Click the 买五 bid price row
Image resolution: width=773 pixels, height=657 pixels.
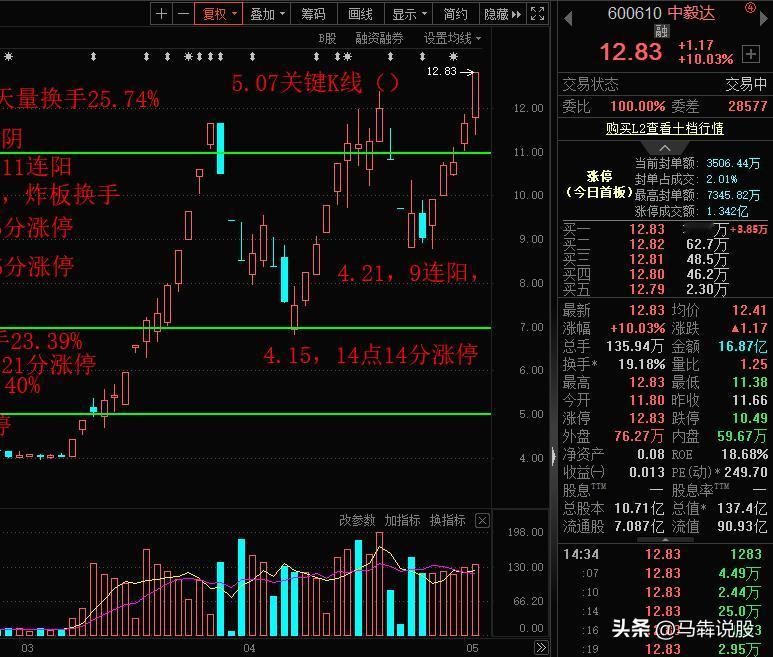[x=665, y=289]
